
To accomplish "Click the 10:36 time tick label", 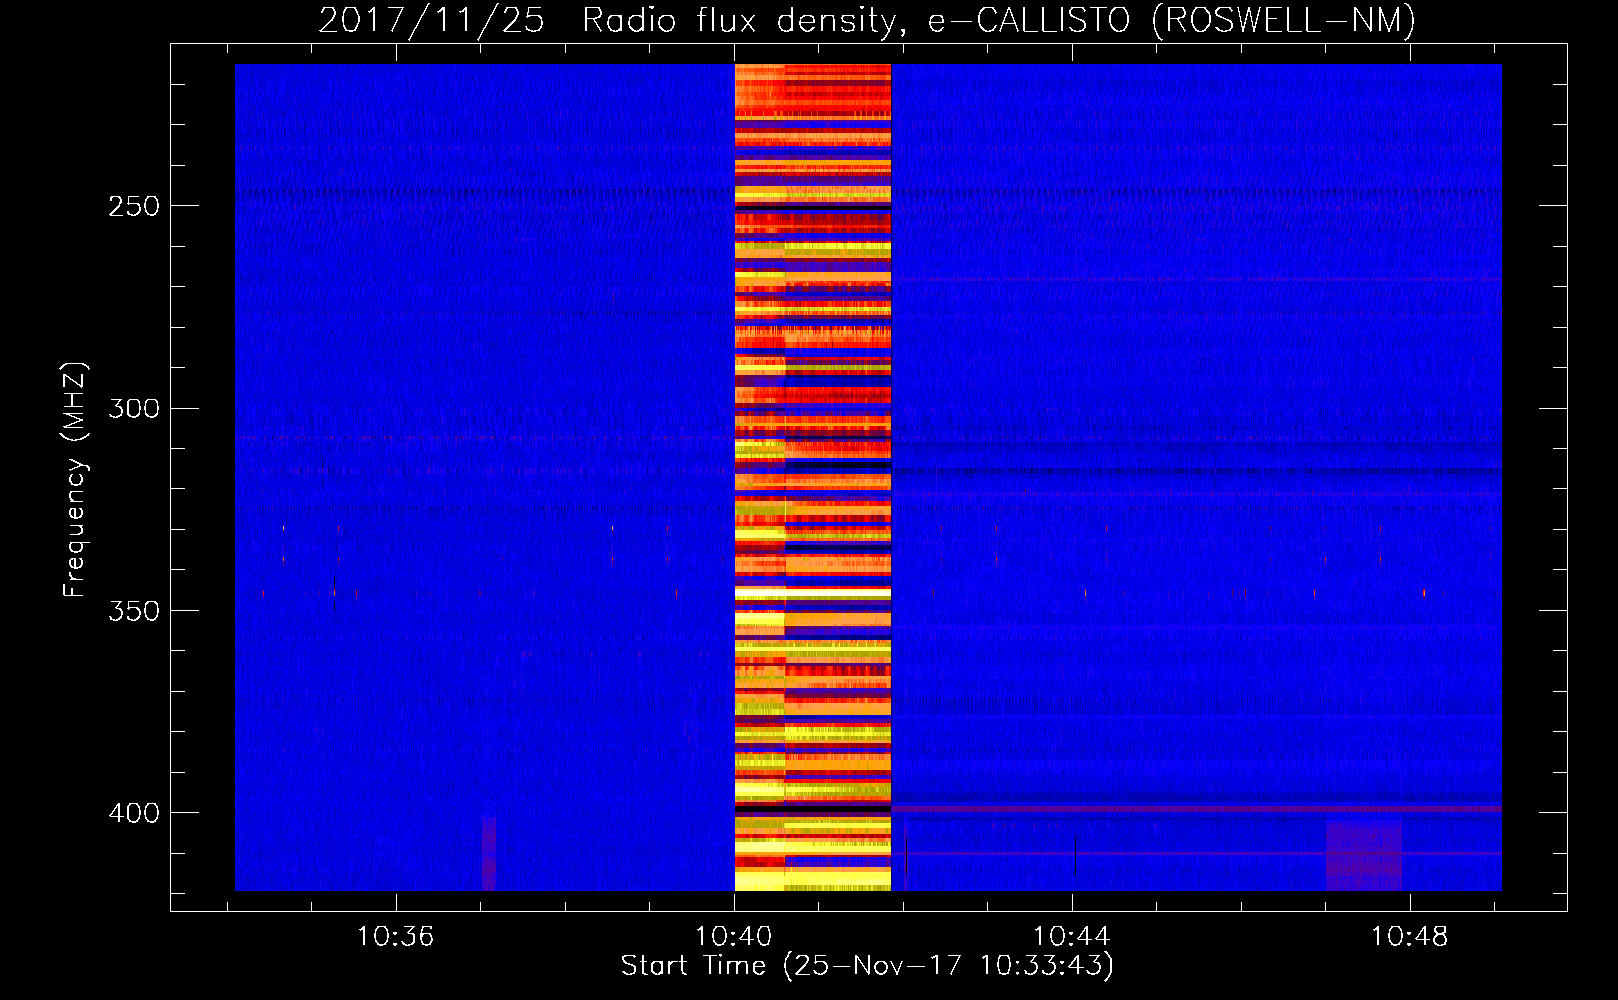I will coord(396,937).
